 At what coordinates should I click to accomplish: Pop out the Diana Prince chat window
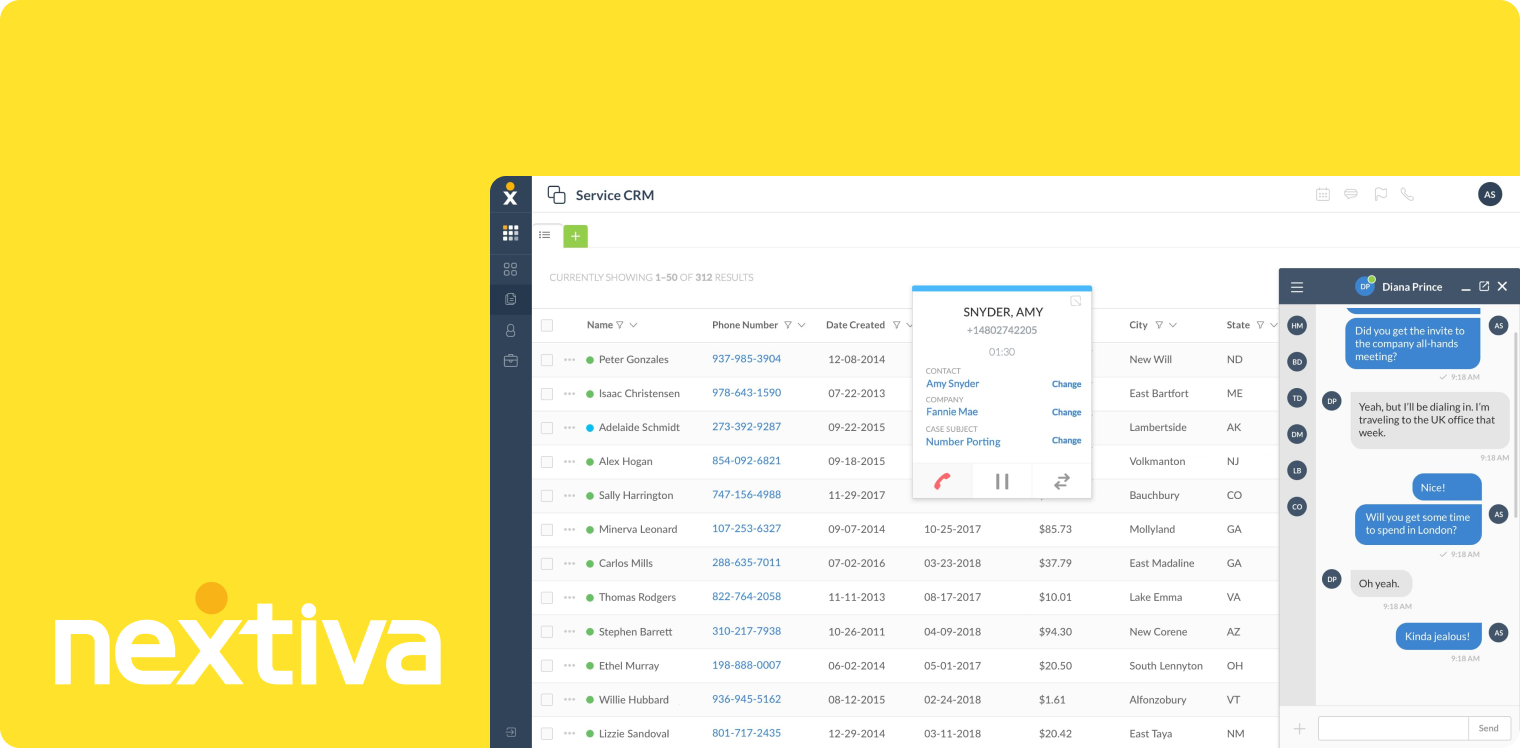(x=1484, y=286)
